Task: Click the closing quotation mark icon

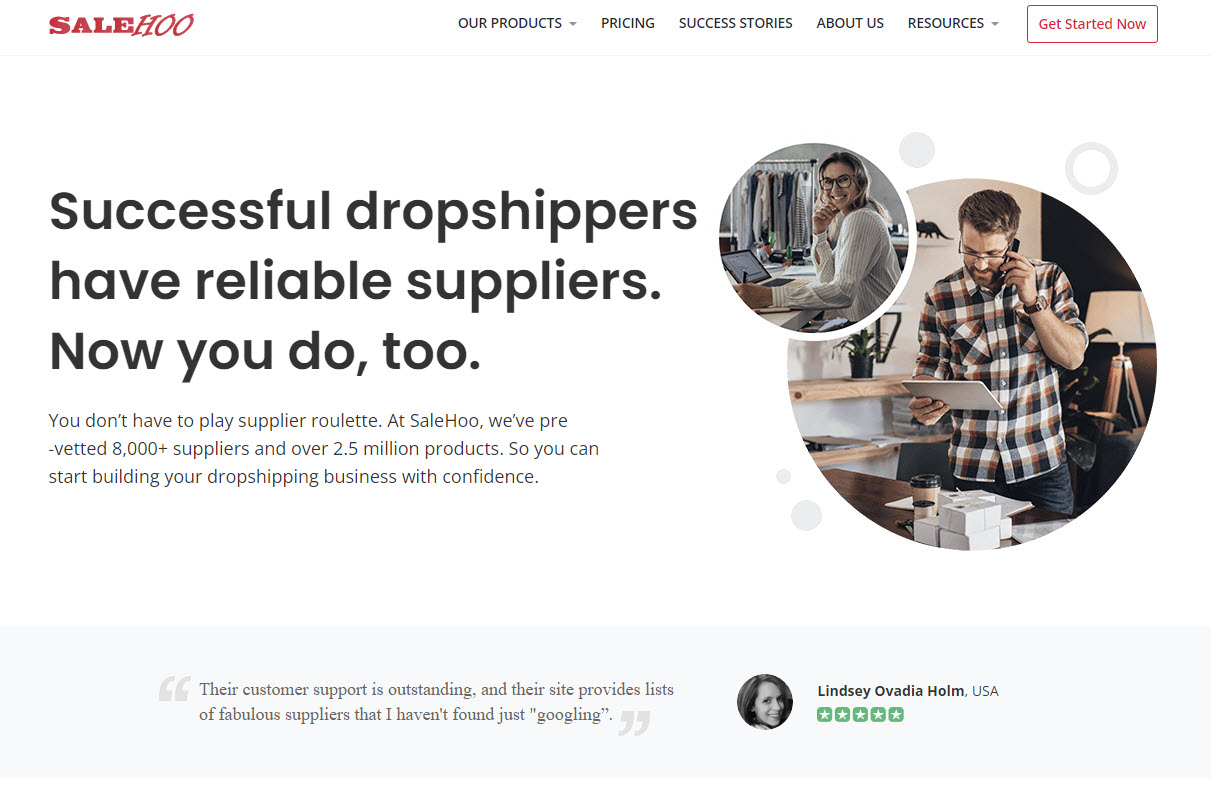Action: (x=634, y=723)
